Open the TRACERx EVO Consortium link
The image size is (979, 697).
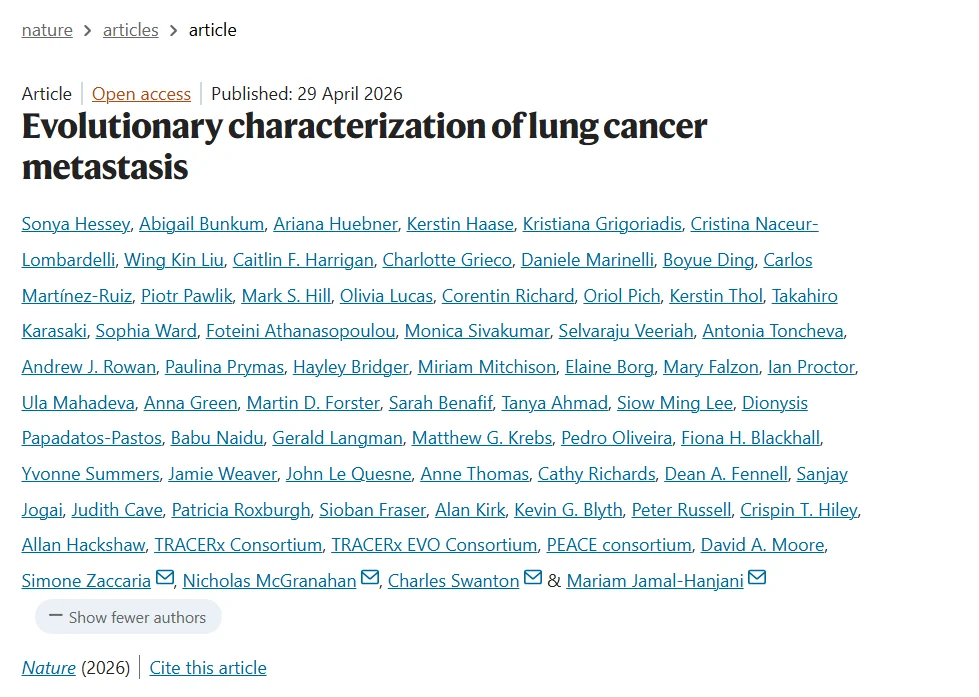click(434, 545)
